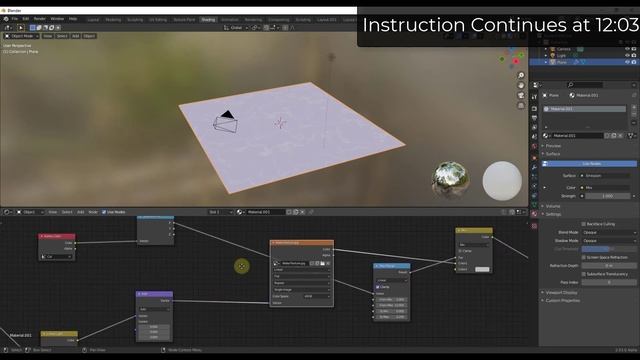640x360 pixels.
Task: Switch to the UV Editing workspace tab
Action: click(158, 20)
